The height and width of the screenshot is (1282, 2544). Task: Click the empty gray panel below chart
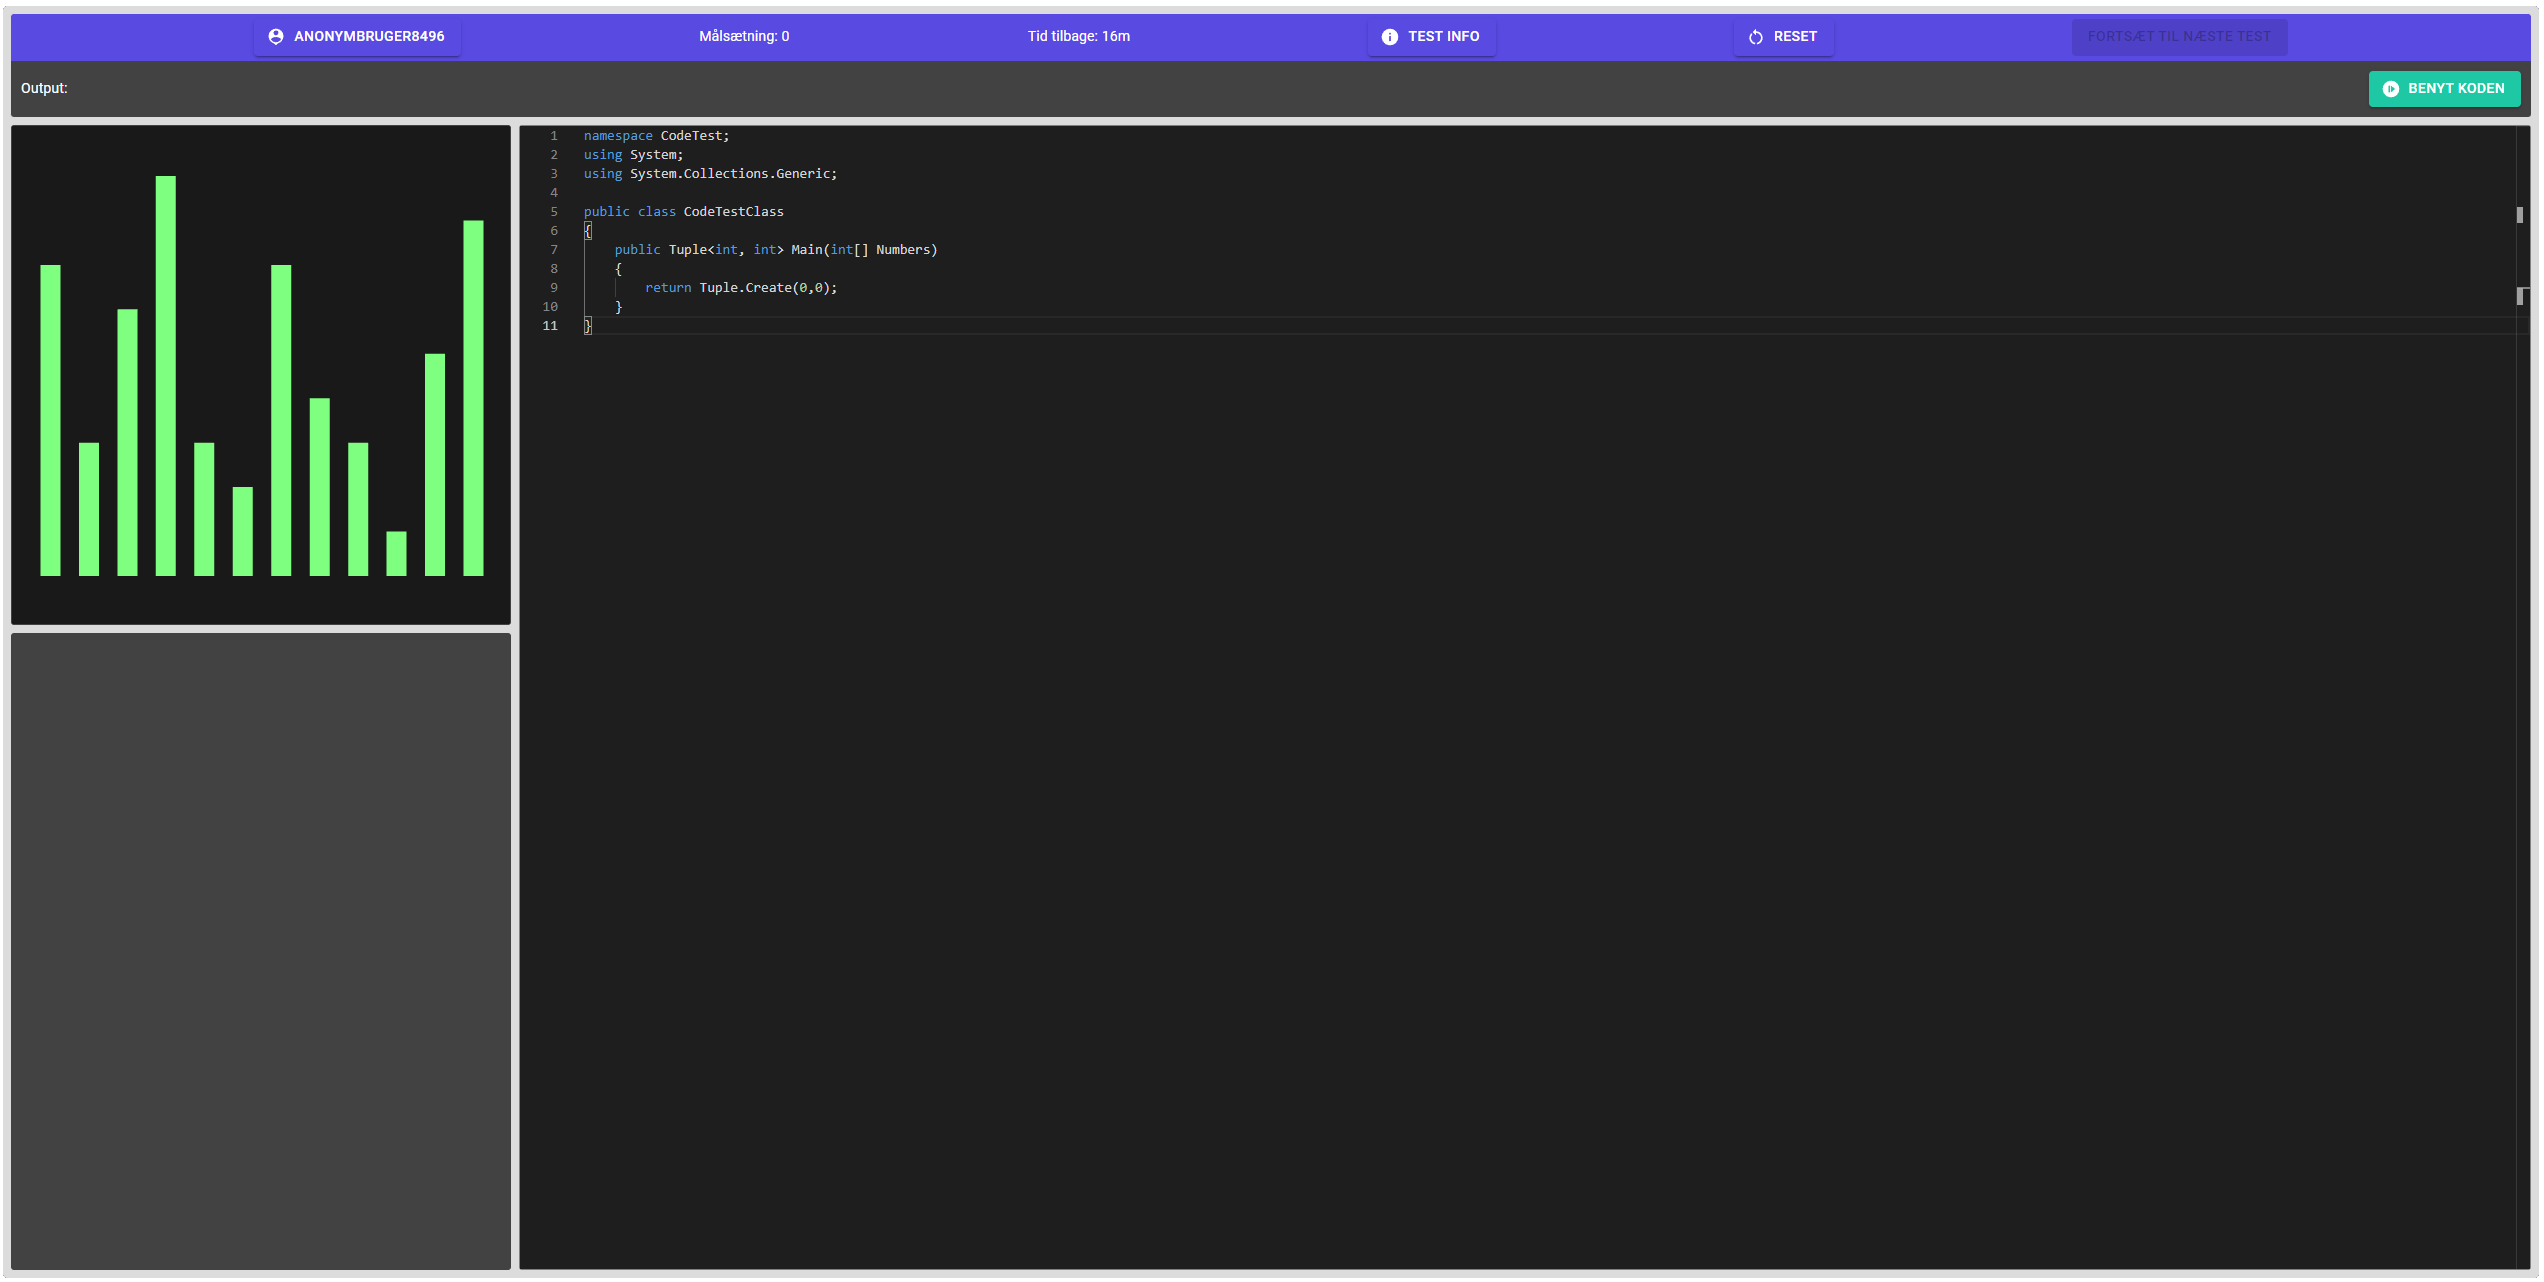click(x=261, y=950)
